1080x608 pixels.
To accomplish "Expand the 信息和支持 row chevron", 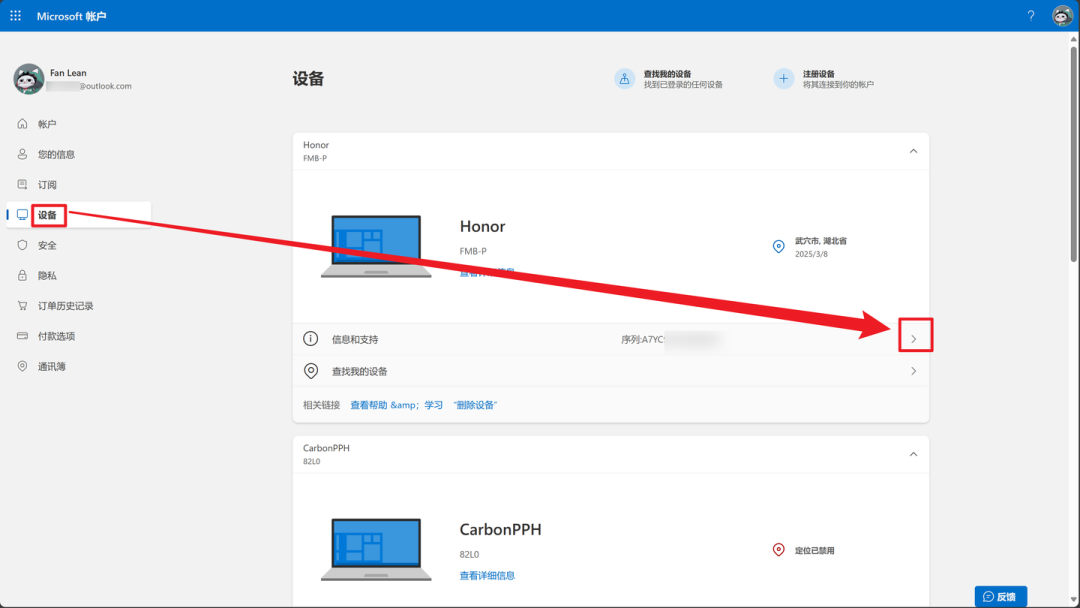I will pyautogui.click(x=914, y=339).
